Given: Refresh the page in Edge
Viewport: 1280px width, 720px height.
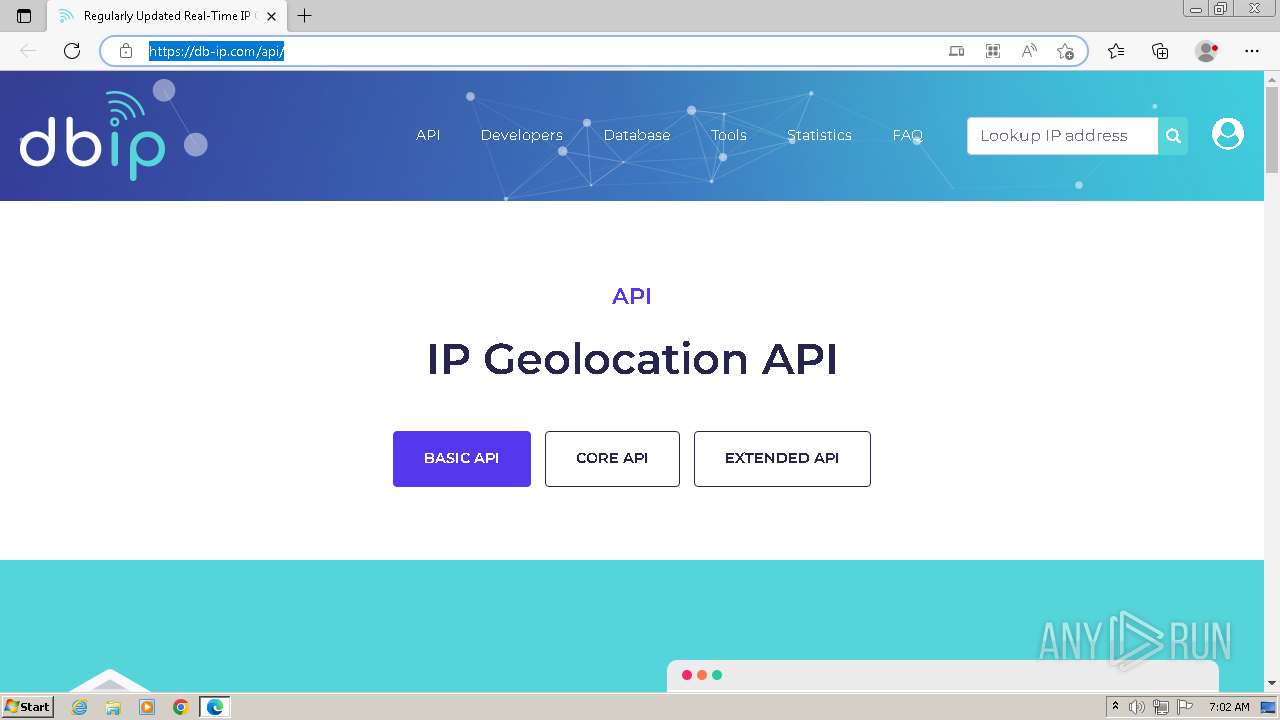Looking at the screenshot, I should coord(72,51).
